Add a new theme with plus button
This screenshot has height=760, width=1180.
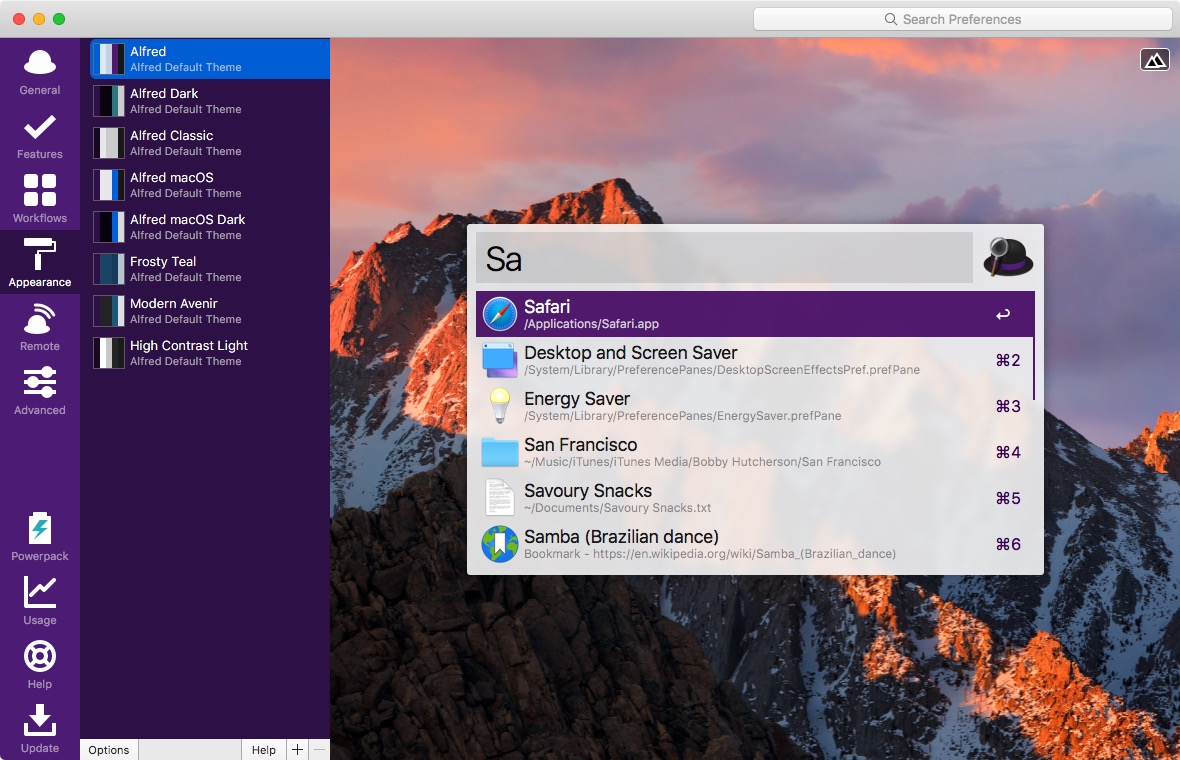tap(297, 750)
